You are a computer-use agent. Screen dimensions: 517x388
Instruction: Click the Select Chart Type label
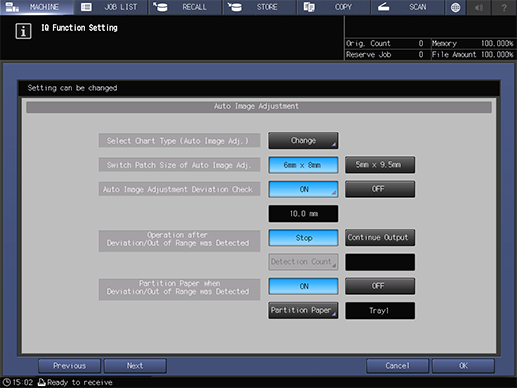179,141
